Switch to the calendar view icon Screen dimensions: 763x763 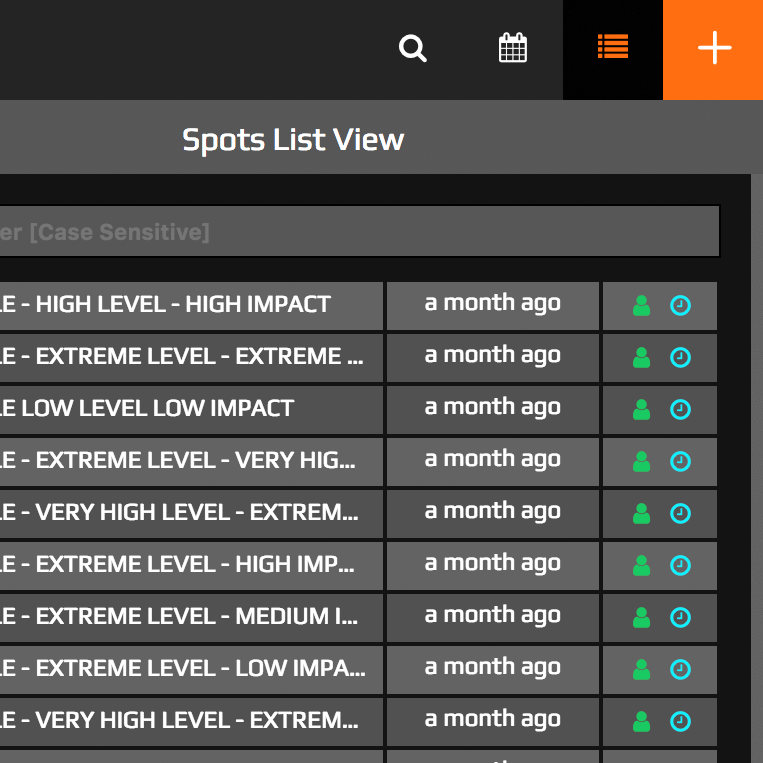point(513,48)
